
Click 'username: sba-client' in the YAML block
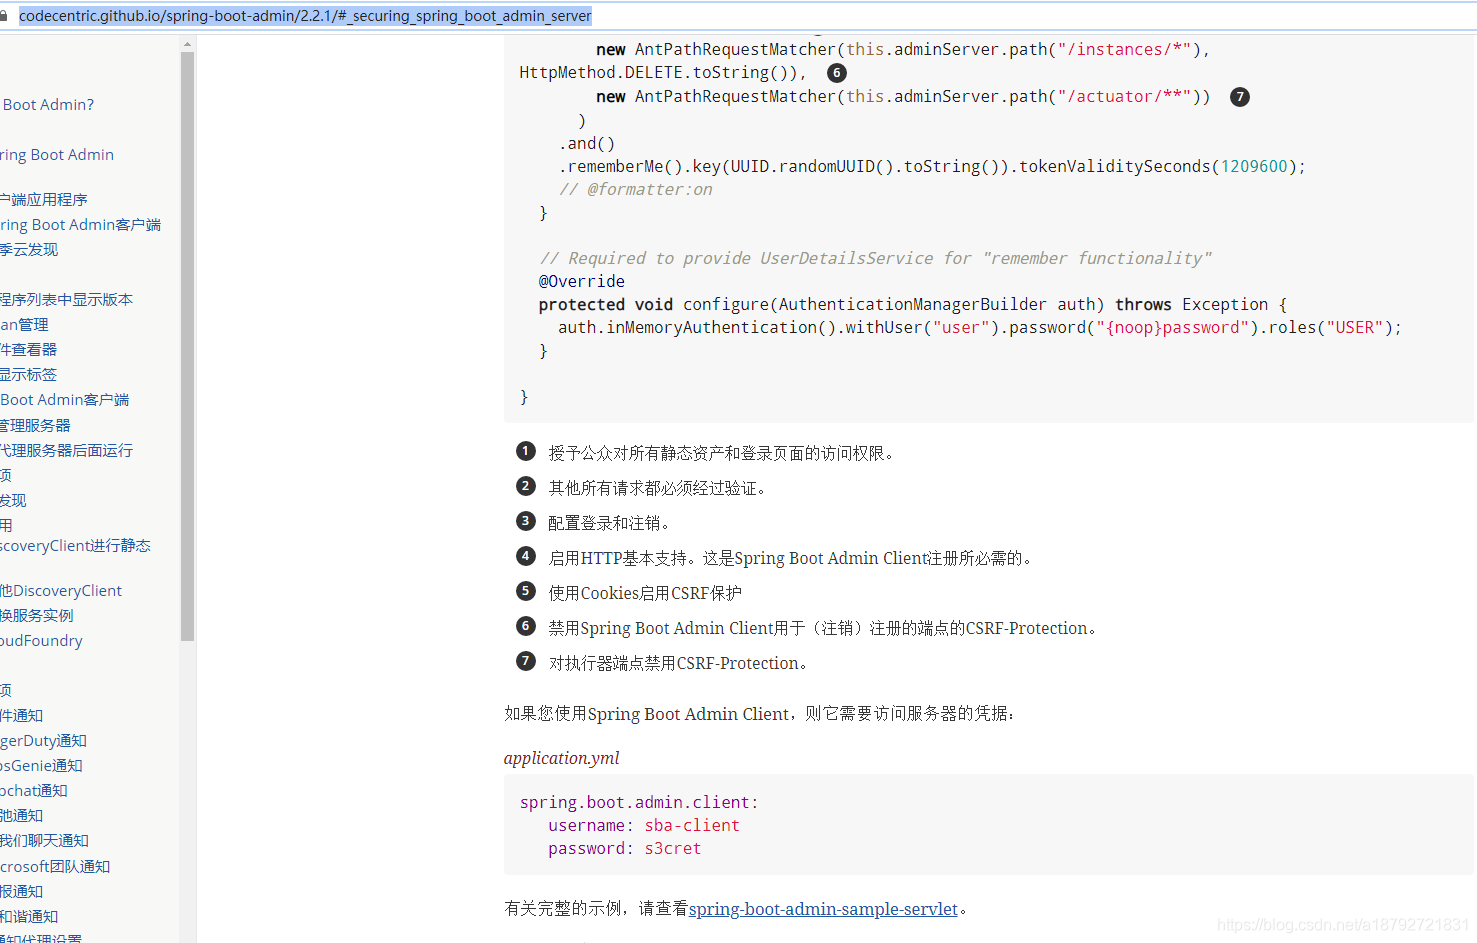coord(644,826)
